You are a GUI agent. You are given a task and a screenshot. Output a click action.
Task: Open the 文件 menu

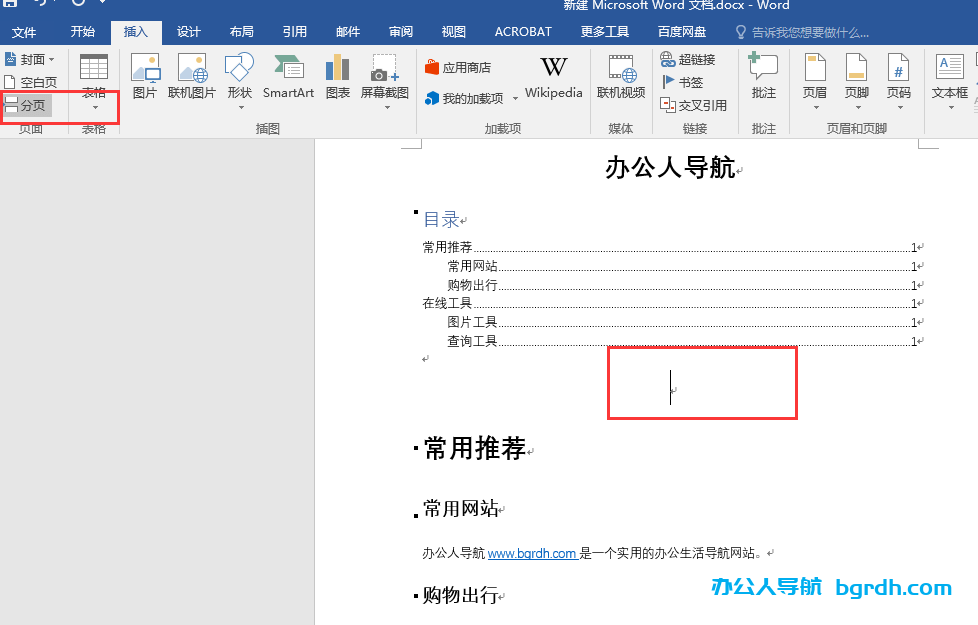[x=25, y=31]
